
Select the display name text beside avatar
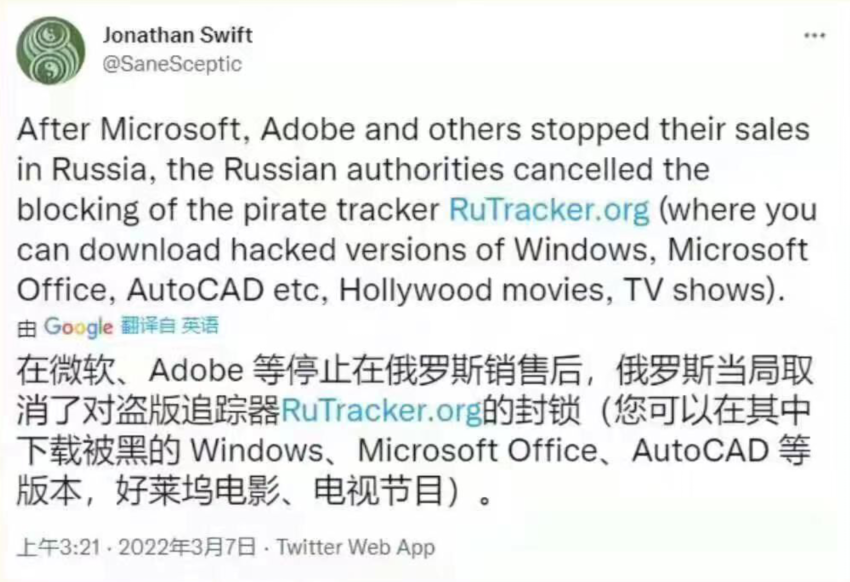click(179, 33)
